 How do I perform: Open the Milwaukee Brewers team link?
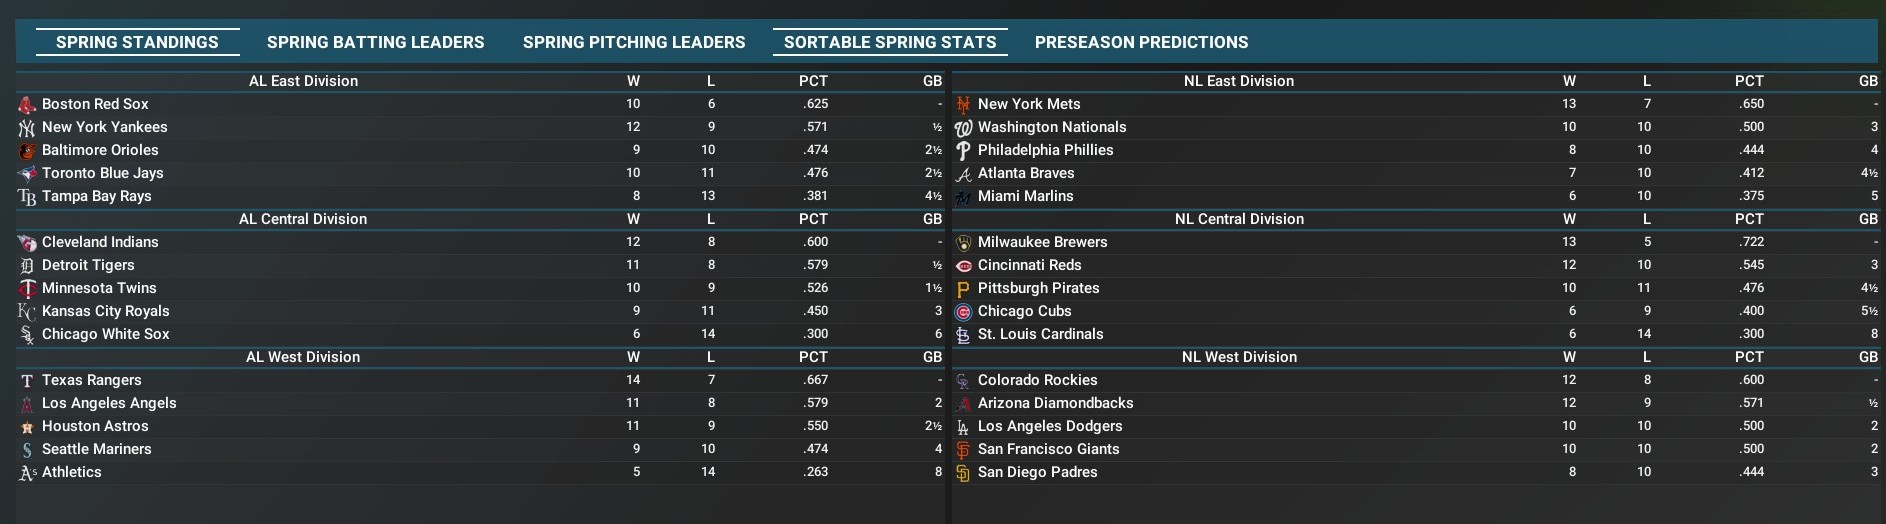point(1042,242)
